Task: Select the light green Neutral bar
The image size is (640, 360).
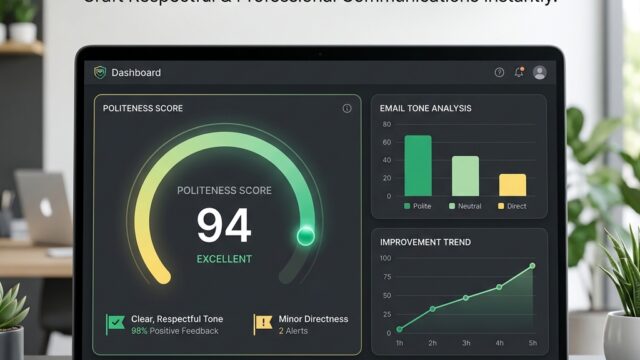Action: [465, 176]
